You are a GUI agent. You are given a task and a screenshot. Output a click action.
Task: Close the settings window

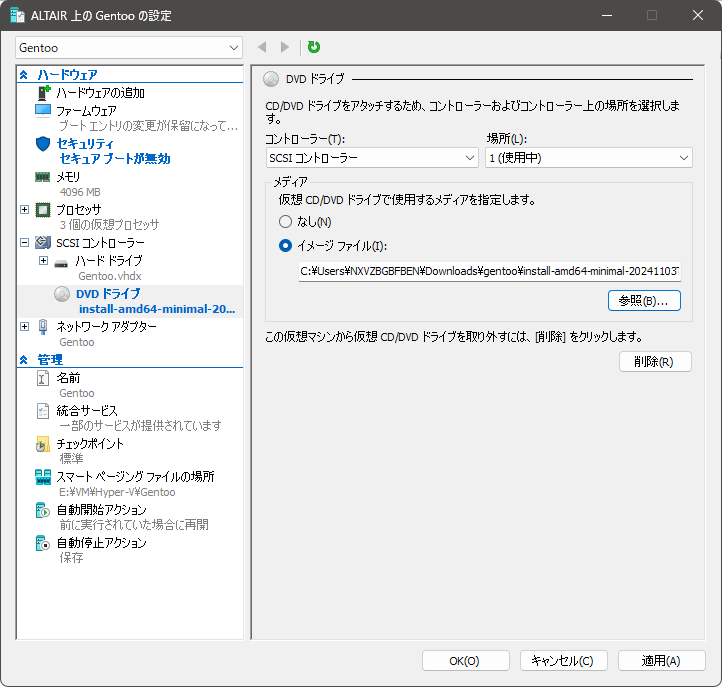(x=698, y=15)
